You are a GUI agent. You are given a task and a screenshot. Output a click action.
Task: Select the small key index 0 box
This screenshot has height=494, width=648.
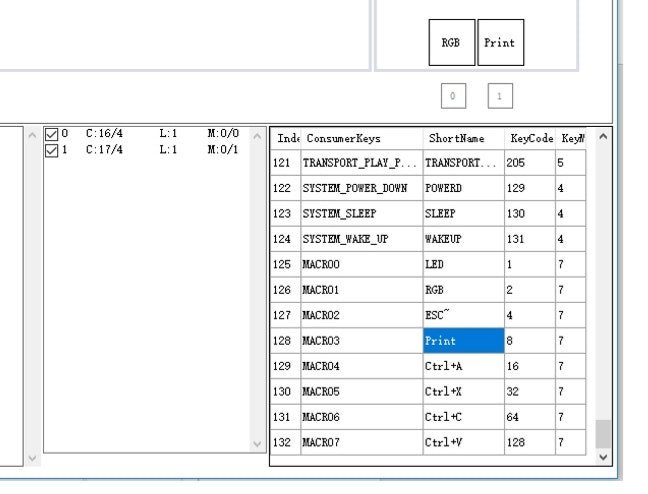point(454,97)
